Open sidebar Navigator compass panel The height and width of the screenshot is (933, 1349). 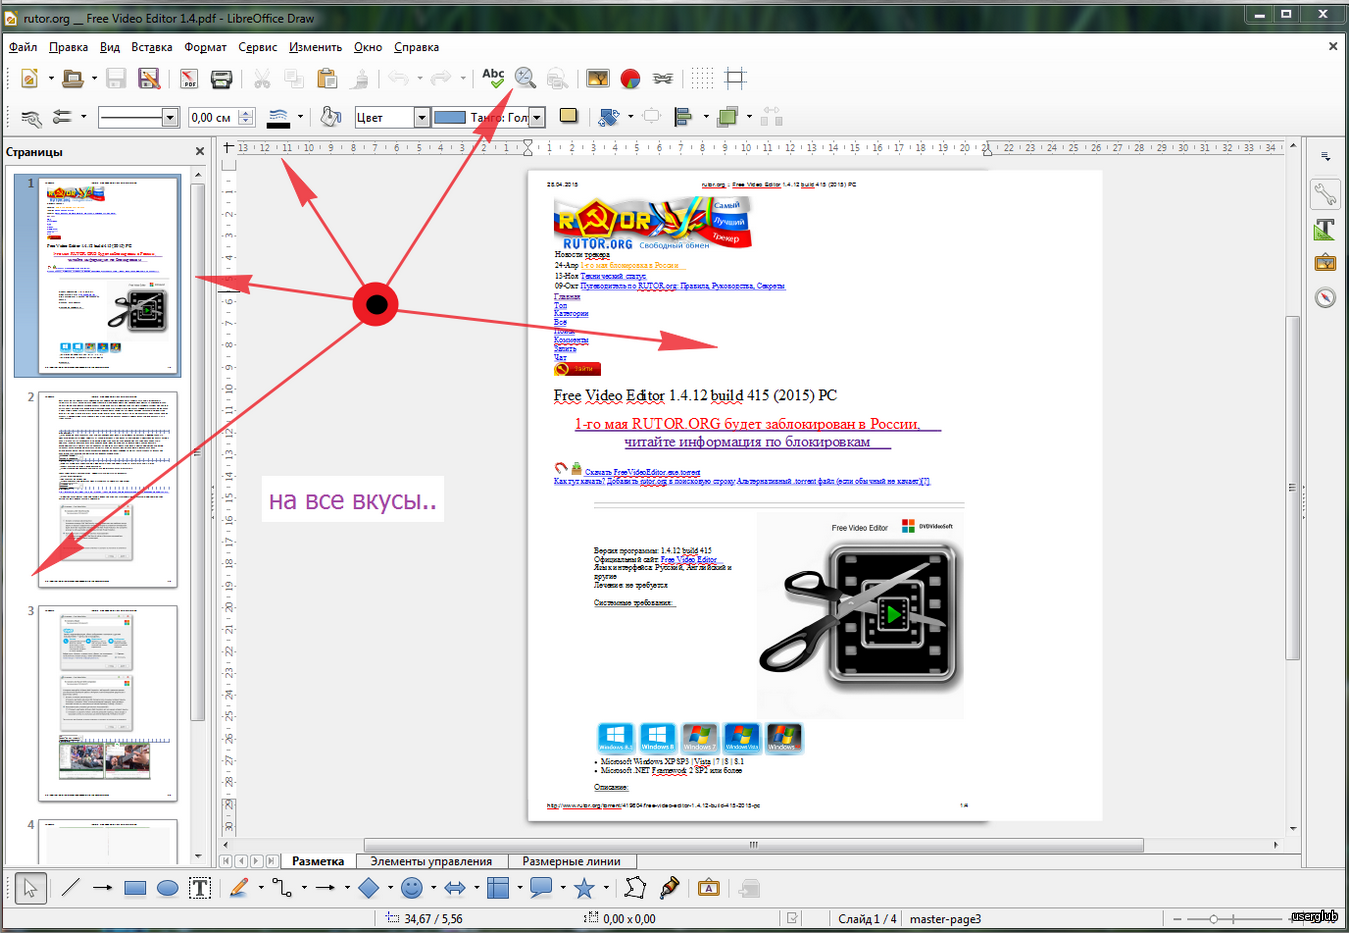coord(1325,297)
